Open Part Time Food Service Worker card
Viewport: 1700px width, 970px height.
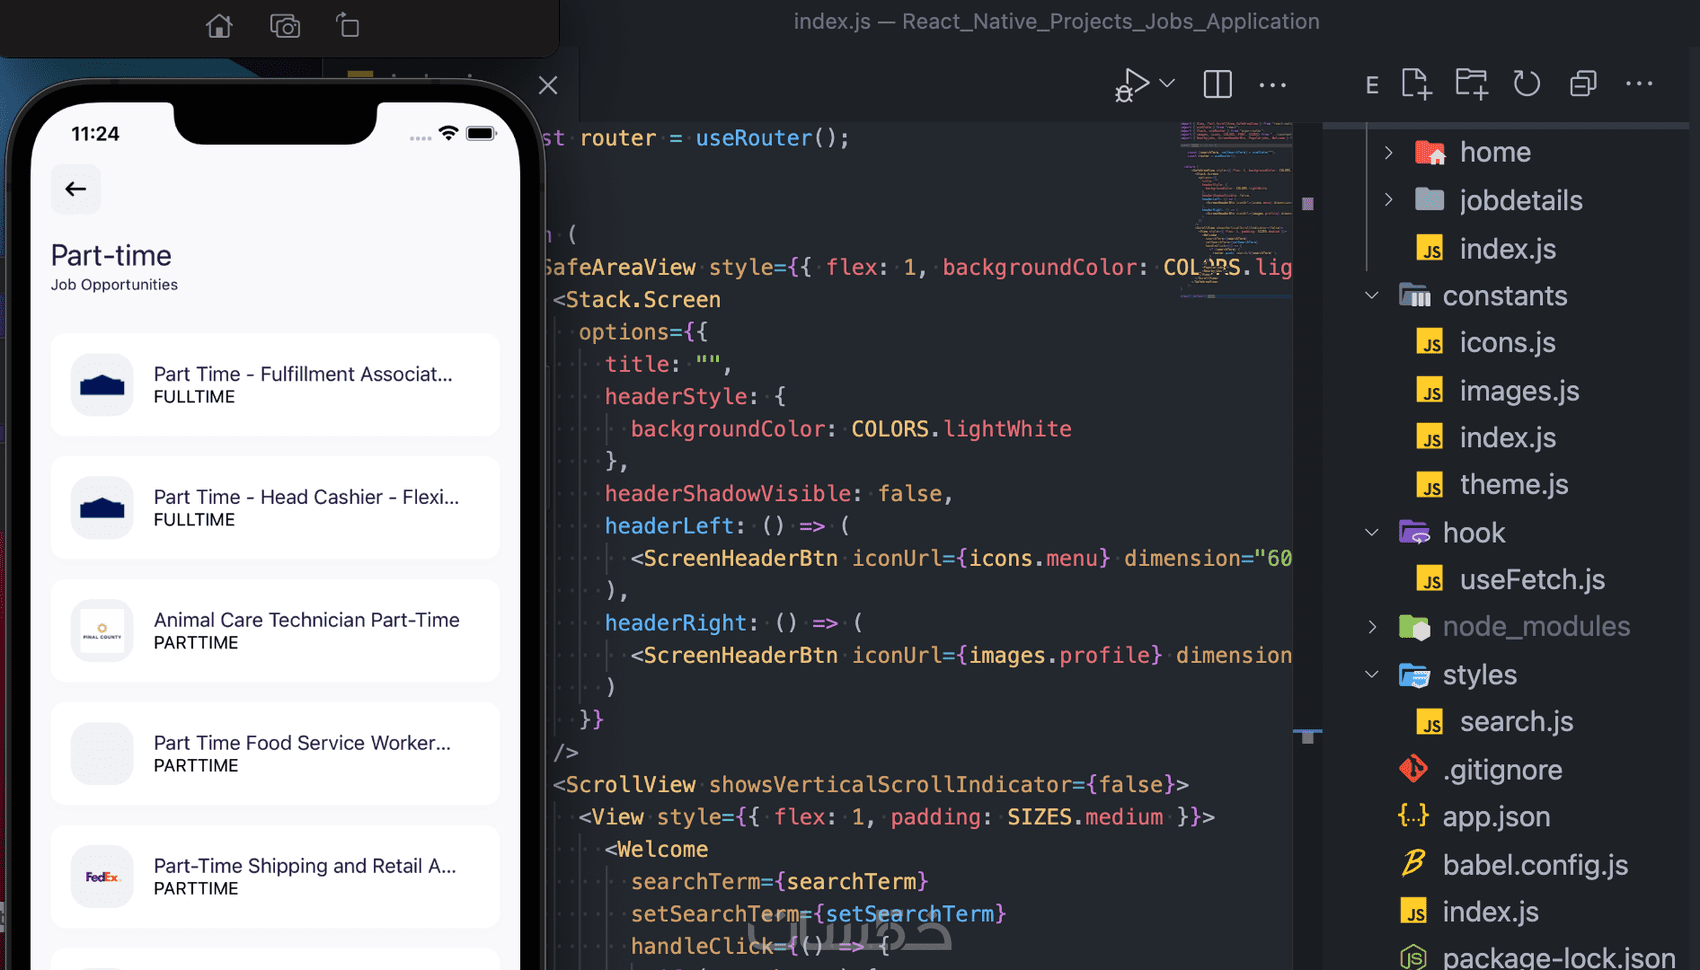(x=275, y=754)
